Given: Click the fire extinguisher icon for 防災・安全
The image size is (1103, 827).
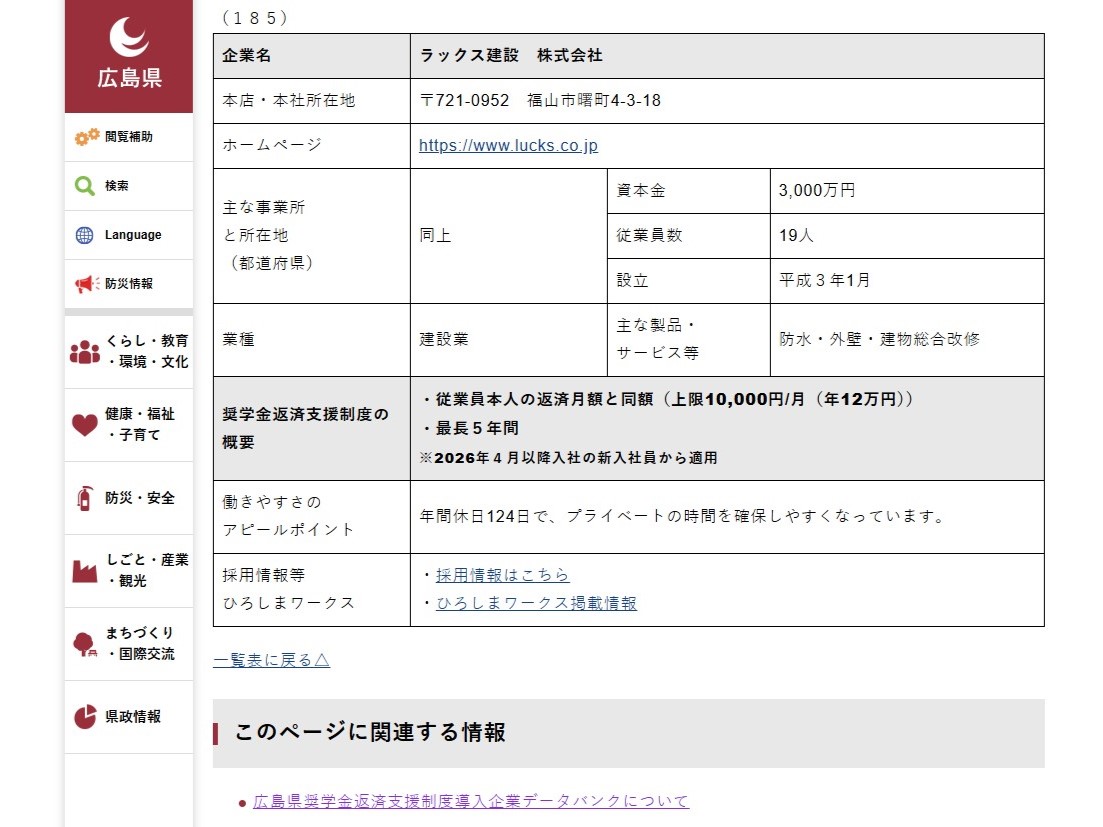Looking at the screenshot, I should [84, 498].
